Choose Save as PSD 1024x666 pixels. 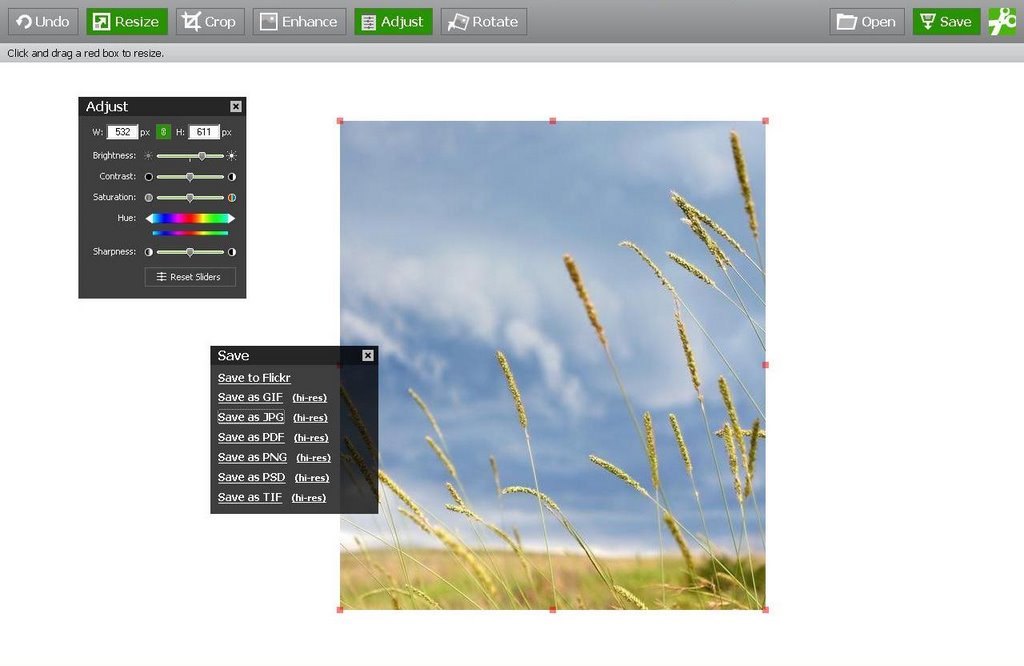click(x=251, y=477)
